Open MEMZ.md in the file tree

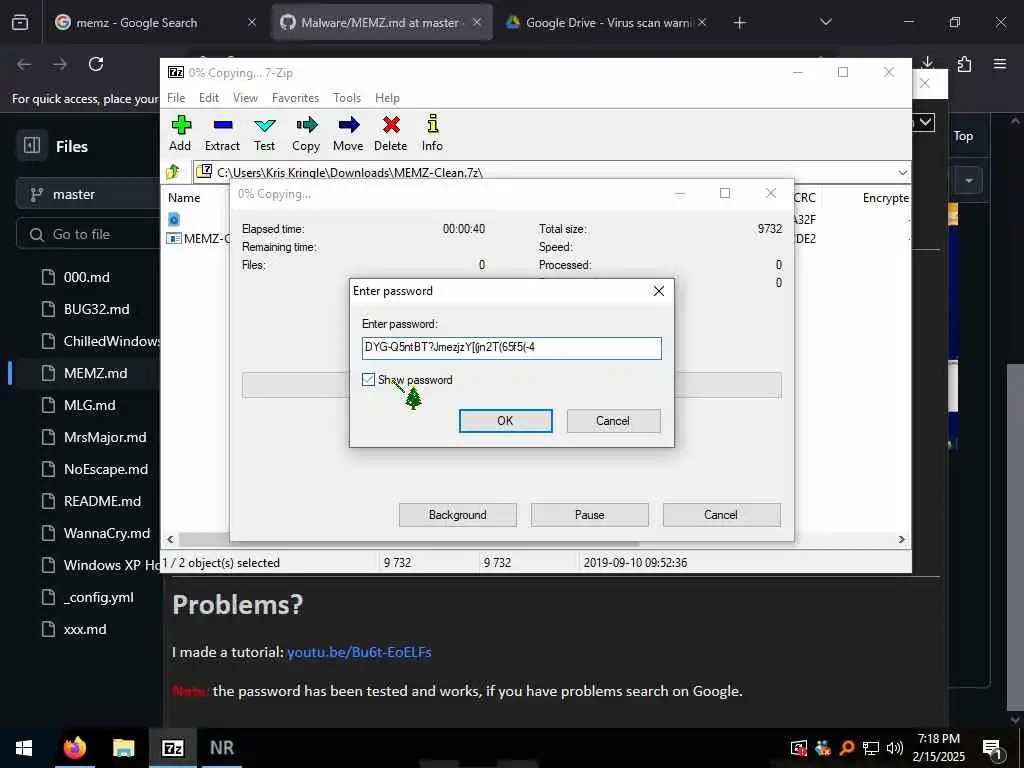[95, 373]
